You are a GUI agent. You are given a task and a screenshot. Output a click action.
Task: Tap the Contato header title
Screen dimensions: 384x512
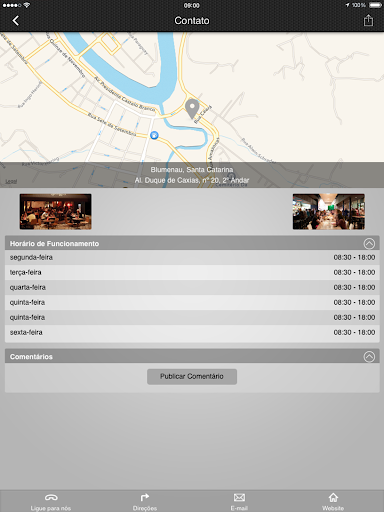[x=192, y=21]
